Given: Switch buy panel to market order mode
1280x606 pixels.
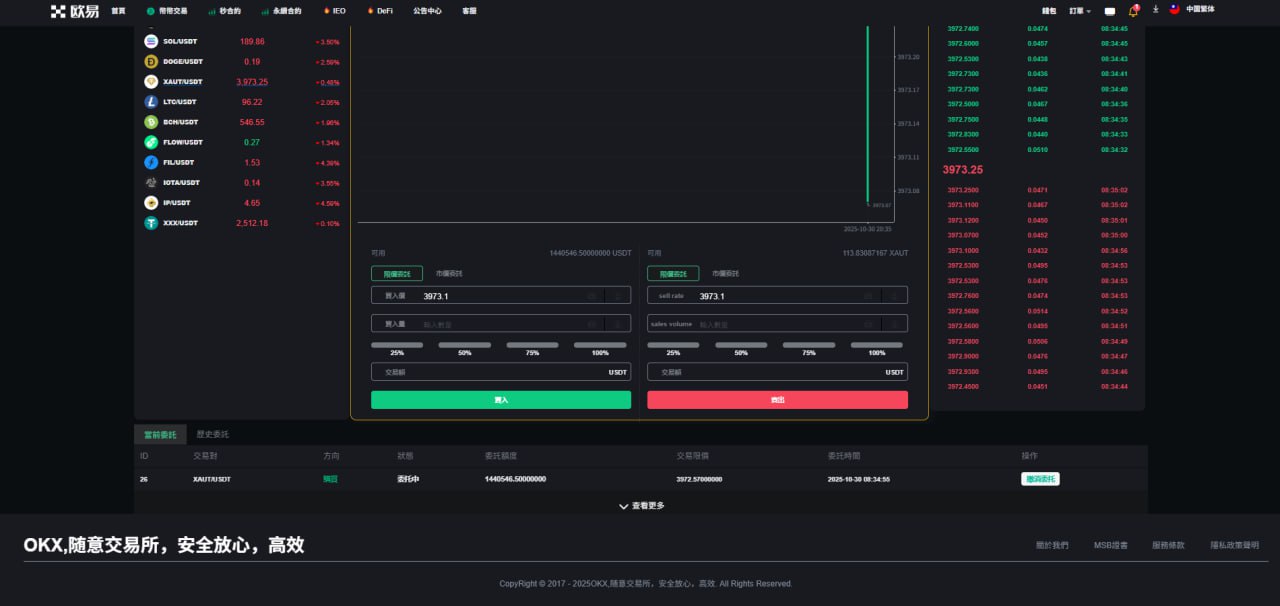Looking at the screenshot, I should pyautogui.click(x=449, y=273).
